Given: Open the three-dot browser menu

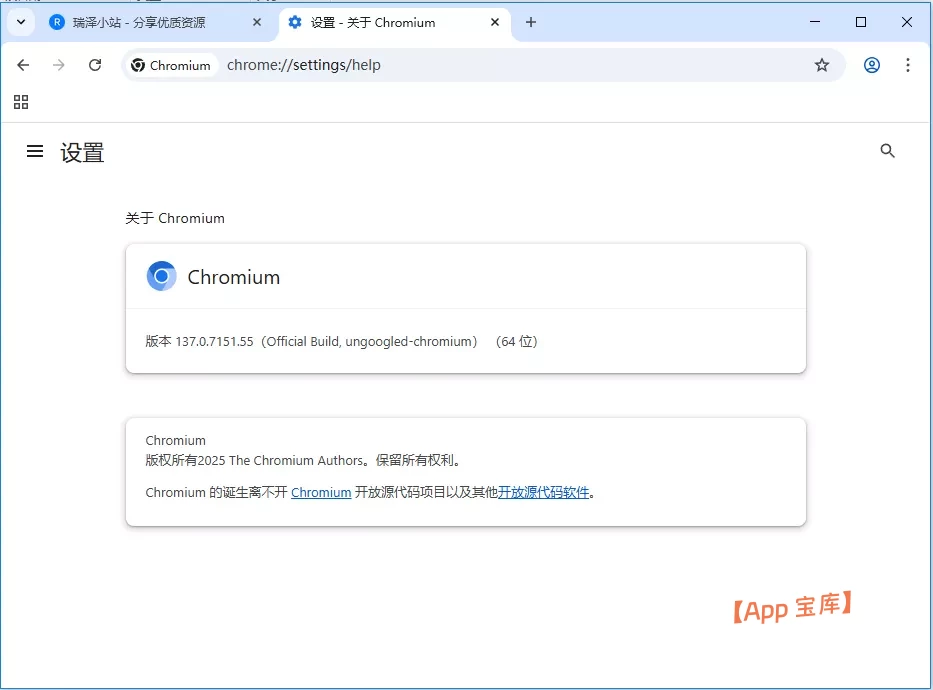Looking at the screenshot, I should coord(908,65).
